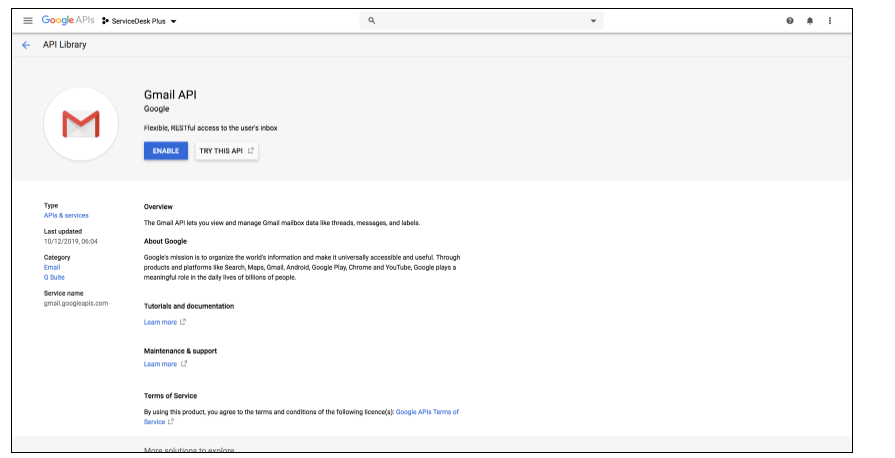The image size is (895, 458).
Task: Open Learn more under Maintenance & support
Action: tap(160, 364)
